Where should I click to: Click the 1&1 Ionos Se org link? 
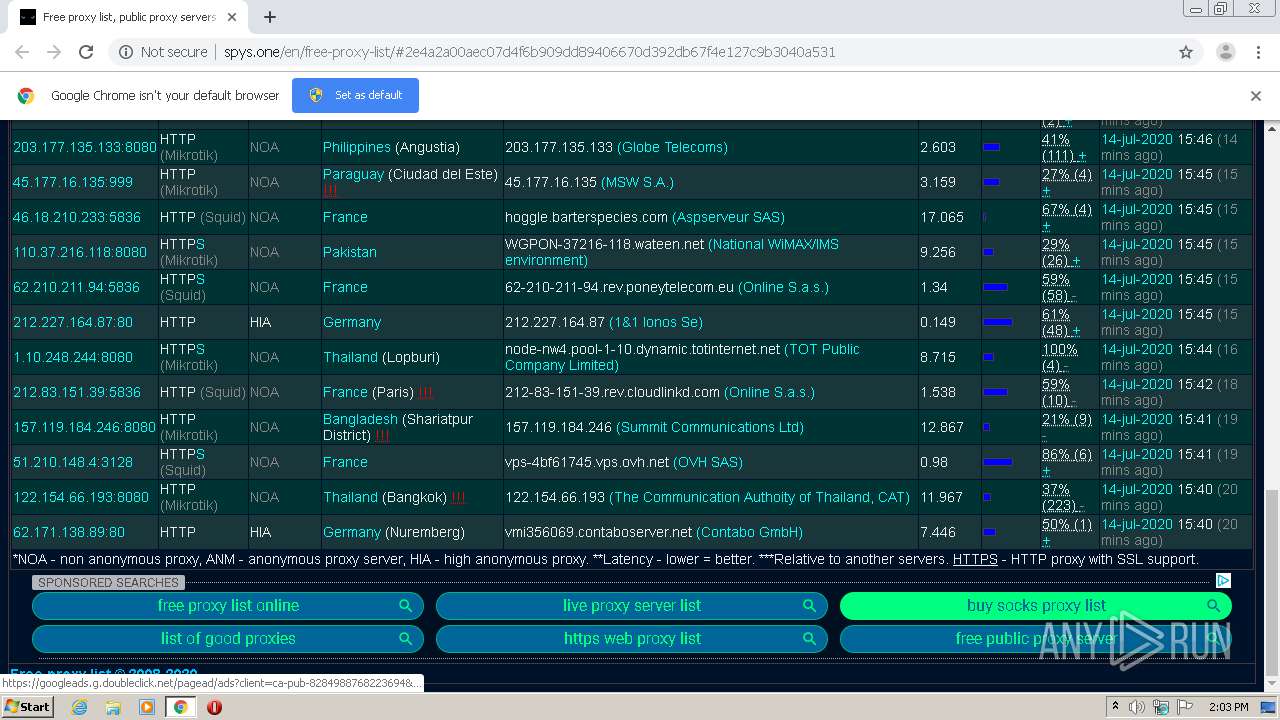[x=655, y=322]
